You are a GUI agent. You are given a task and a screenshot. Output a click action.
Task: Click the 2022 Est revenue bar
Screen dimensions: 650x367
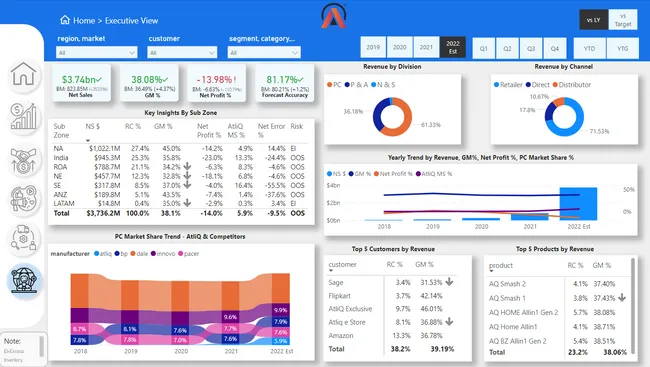point(578,204)
